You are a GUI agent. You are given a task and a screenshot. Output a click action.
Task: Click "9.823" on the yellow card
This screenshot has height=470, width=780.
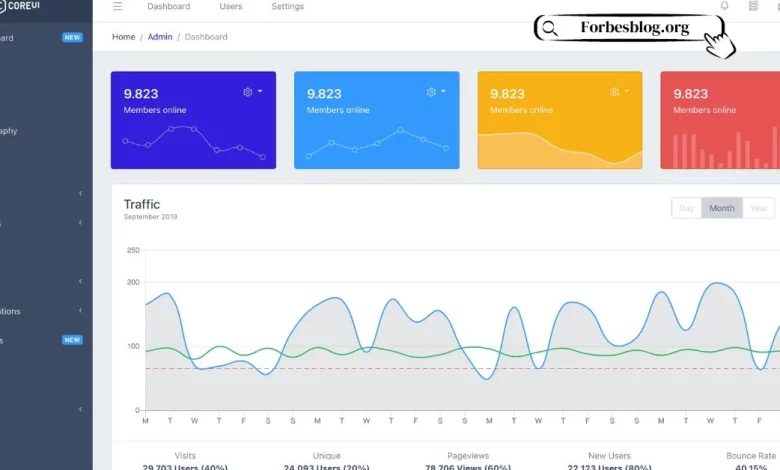pos(507,94)
